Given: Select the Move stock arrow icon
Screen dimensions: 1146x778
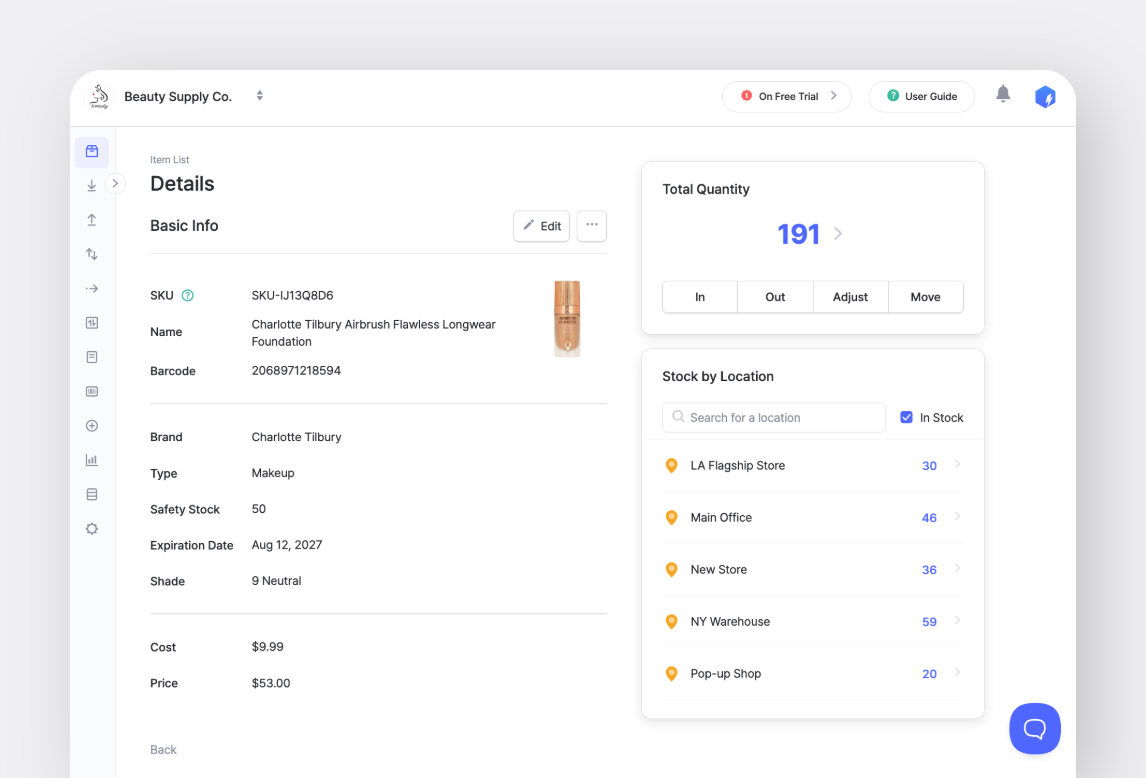Looking at the screenshot, I should (x=91, y=288).
